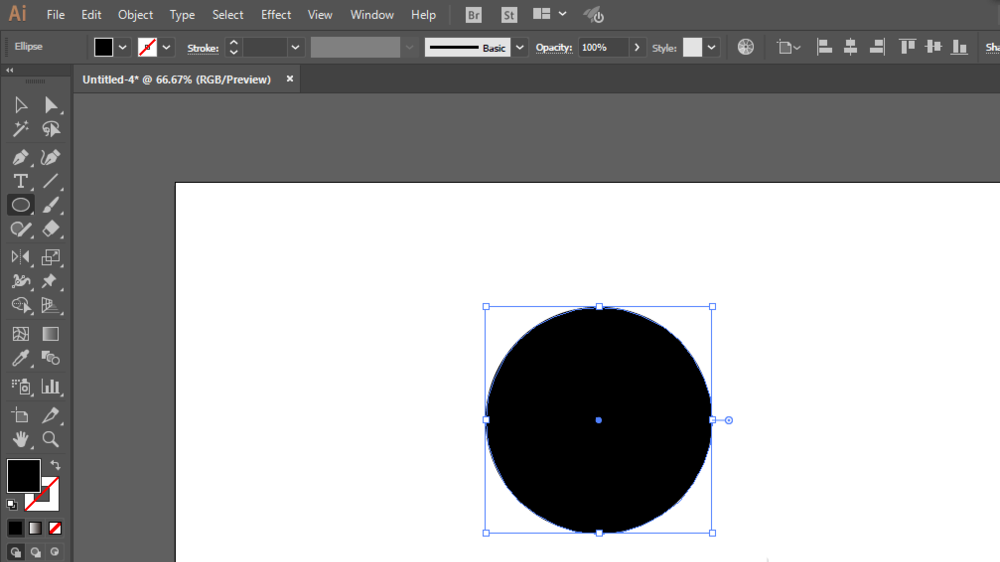
Task: Select the Hand tool
Action: point(20,440)
